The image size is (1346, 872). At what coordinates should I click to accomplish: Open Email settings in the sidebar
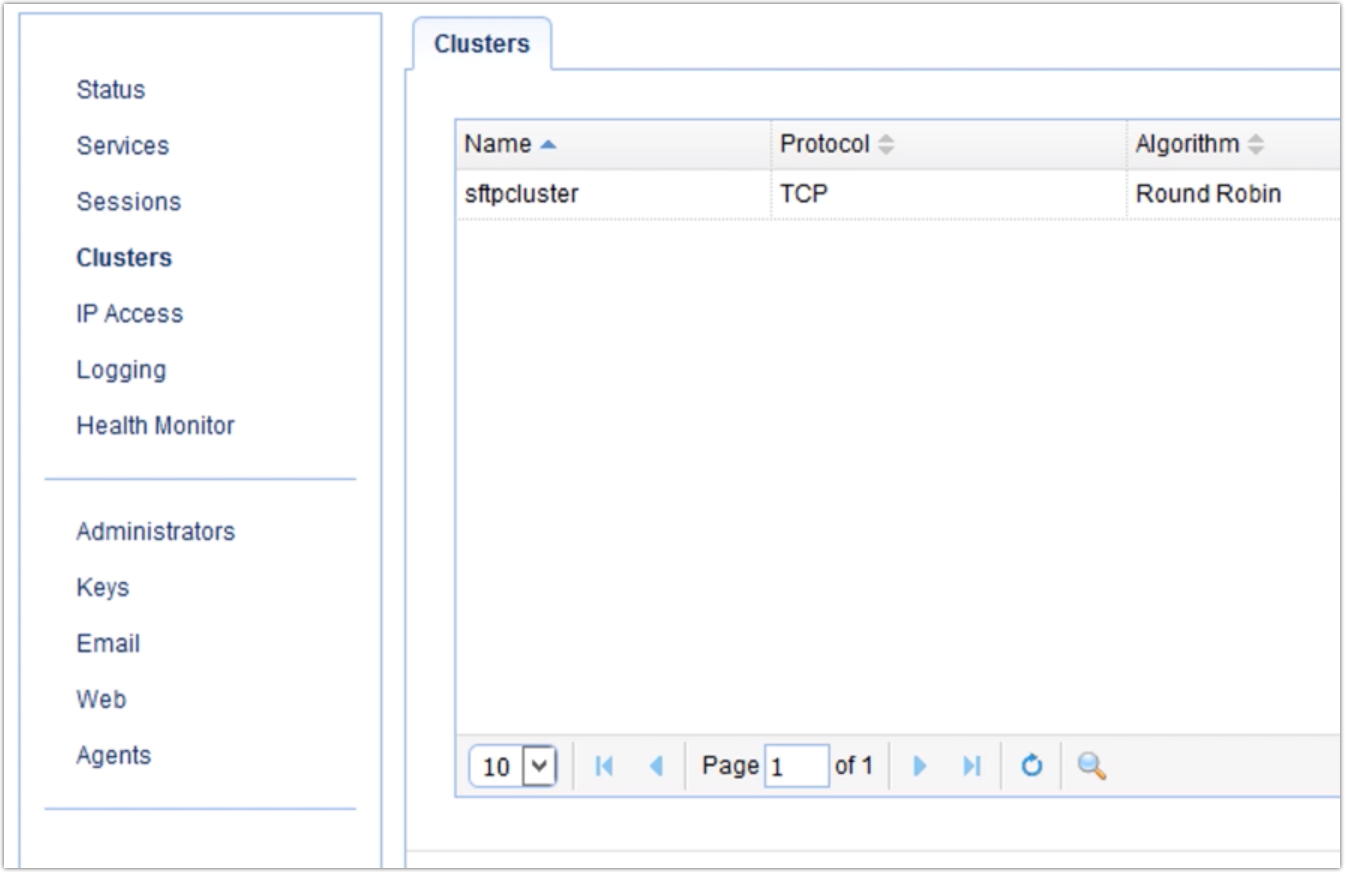pos(108,643)
